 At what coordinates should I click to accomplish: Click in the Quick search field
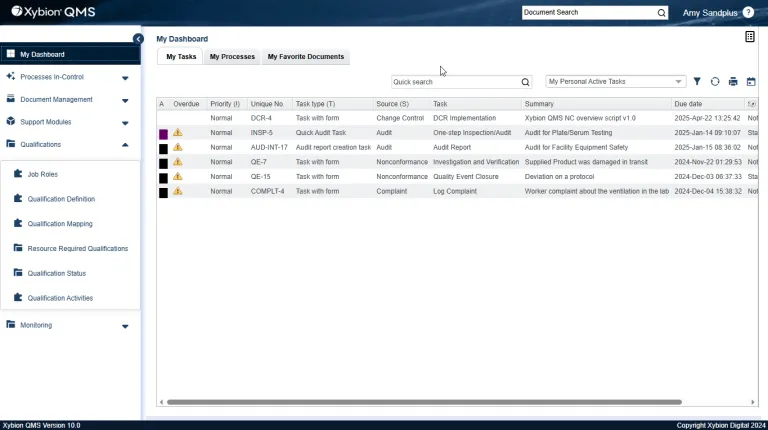pos(455,82)
